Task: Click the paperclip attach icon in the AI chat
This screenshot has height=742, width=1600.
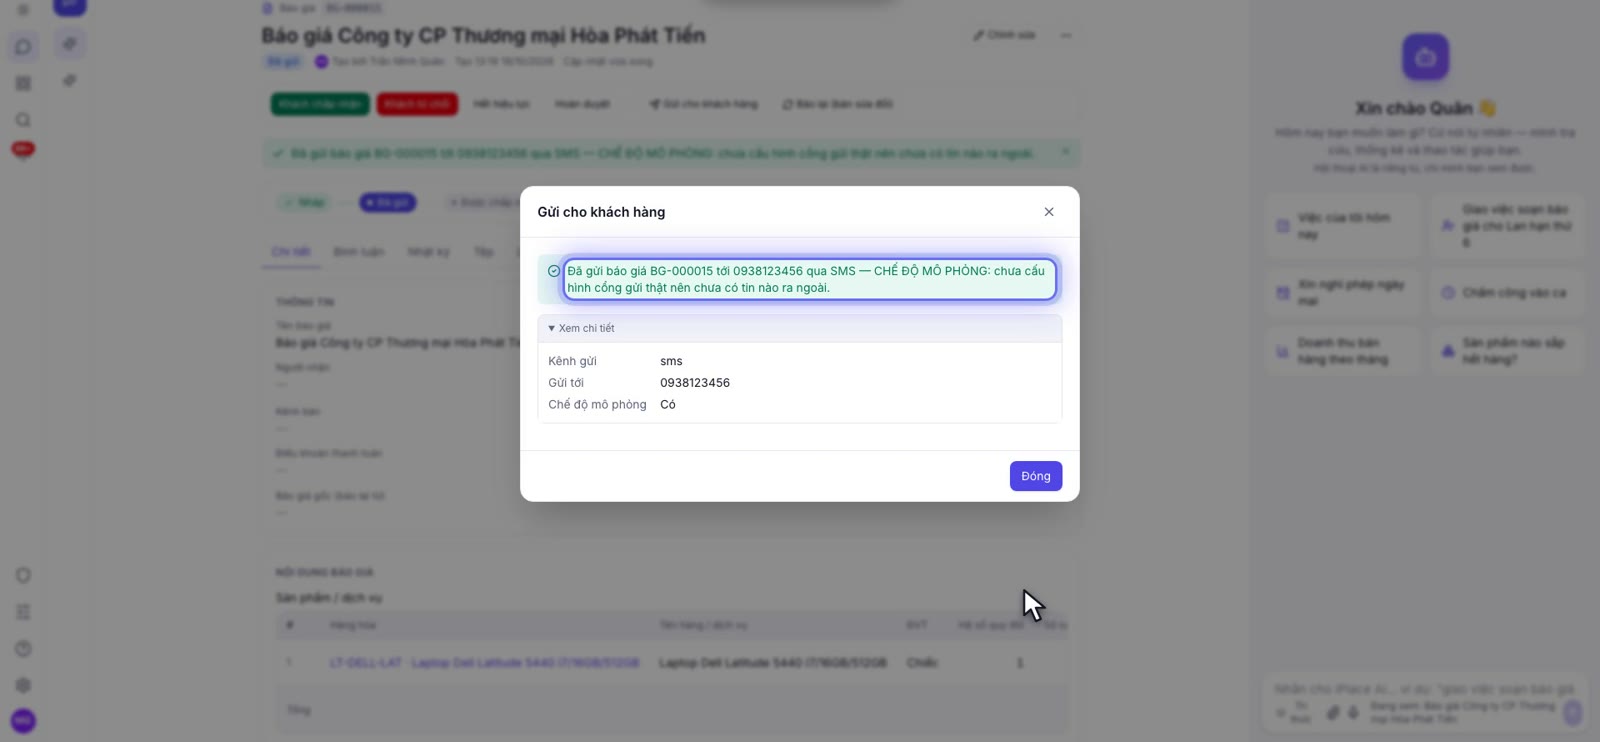Action: click(1332, 713)
